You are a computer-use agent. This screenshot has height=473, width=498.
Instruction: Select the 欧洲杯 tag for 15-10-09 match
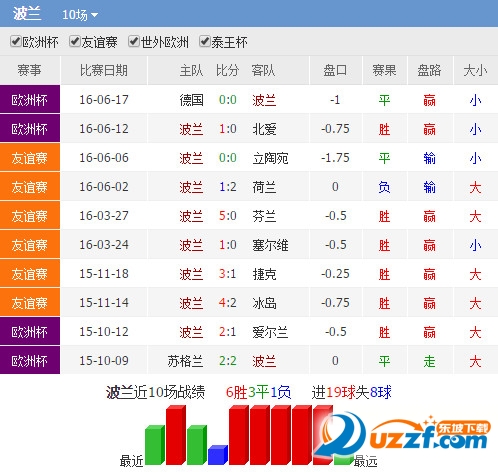pos(30,360)
